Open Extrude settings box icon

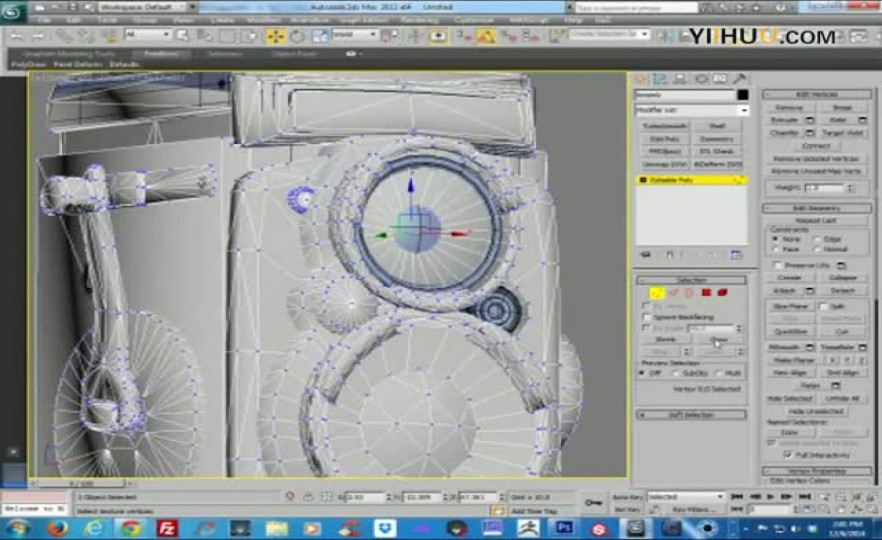coord(810,120)
